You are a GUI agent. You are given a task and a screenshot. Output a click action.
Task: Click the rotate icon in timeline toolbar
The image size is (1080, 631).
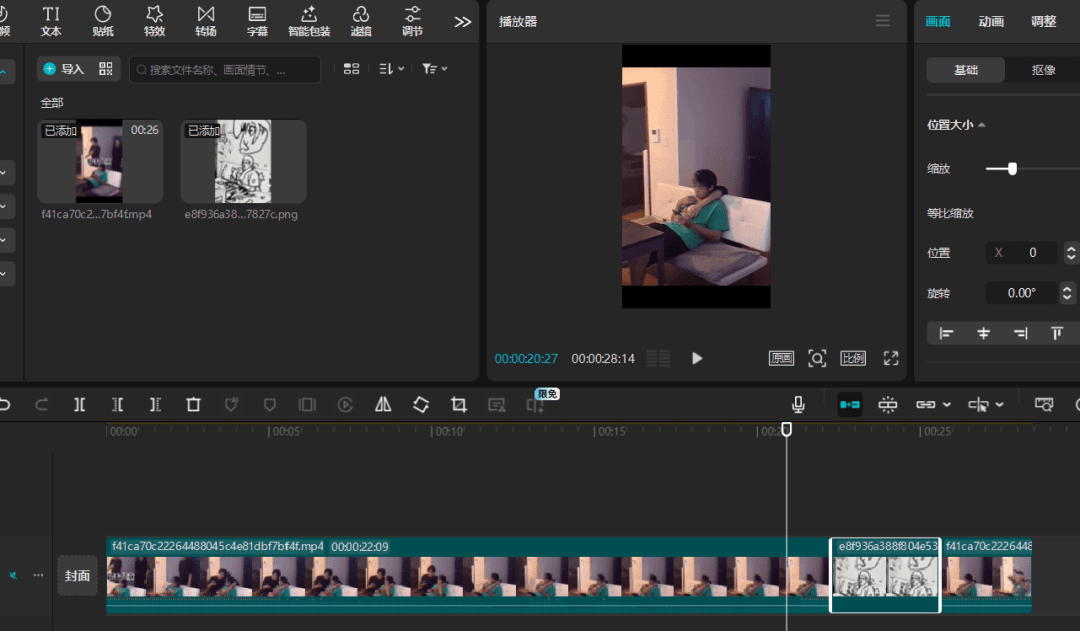tap(421, 405)
